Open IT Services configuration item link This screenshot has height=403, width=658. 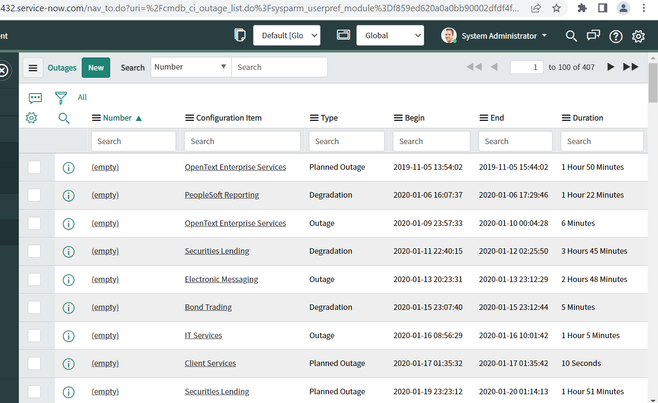pyautogui.click(x=203, y=335)
